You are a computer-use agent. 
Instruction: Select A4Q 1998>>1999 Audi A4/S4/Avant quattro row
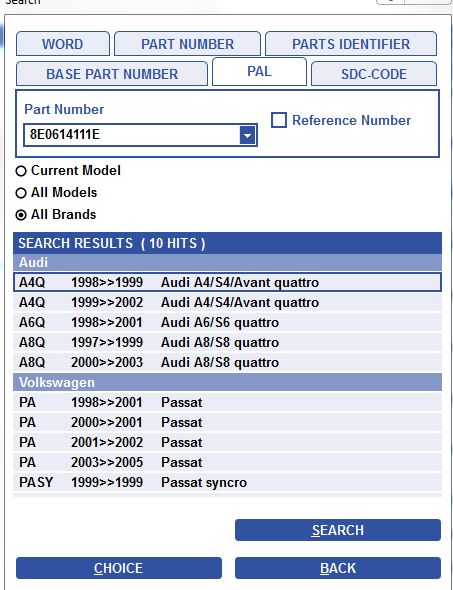pyautogui.click(x=227, y=282)
